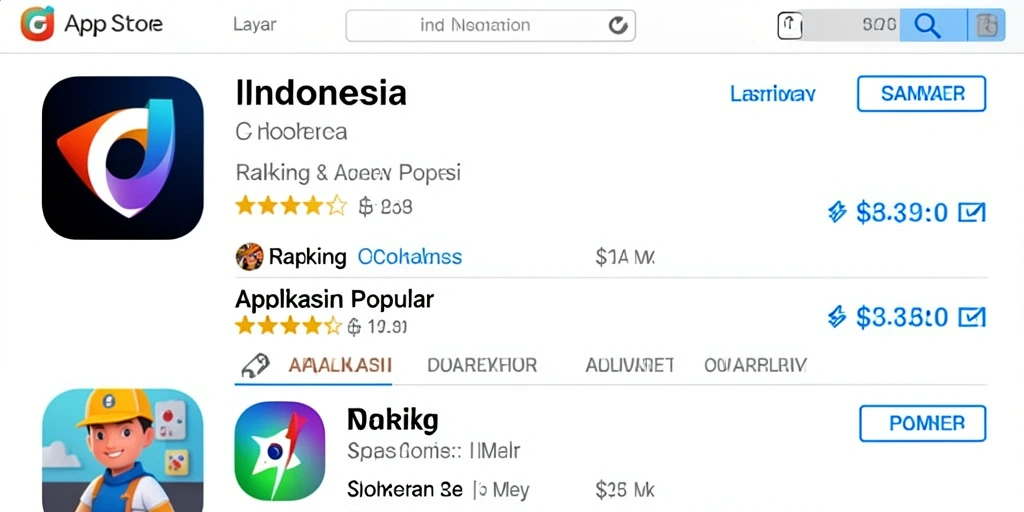
Task: Click the reload icon in search field
Action: click(x=618, y=25)
